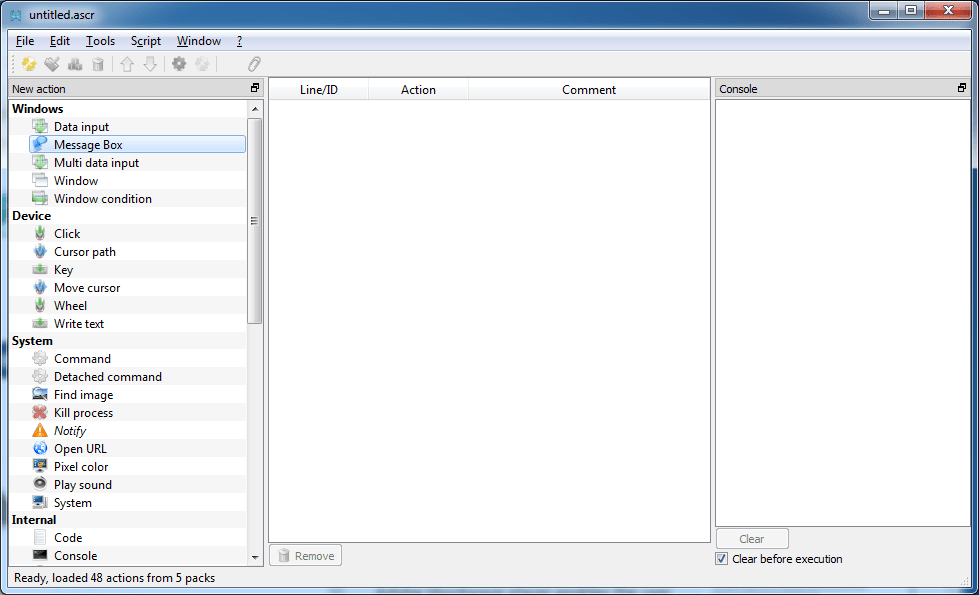The width and height of the screenshot is (979, 595).
Task: Create a new action with the puzzle icon
Action: coord(27,63)
